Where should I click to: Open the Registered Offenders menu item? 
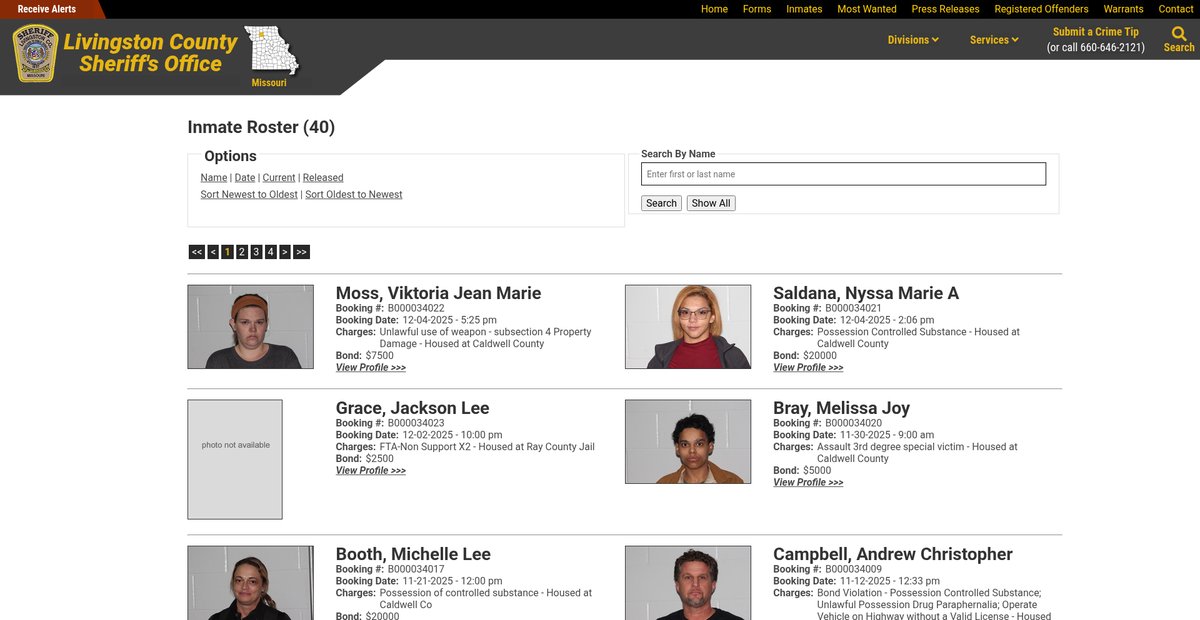1041,9
